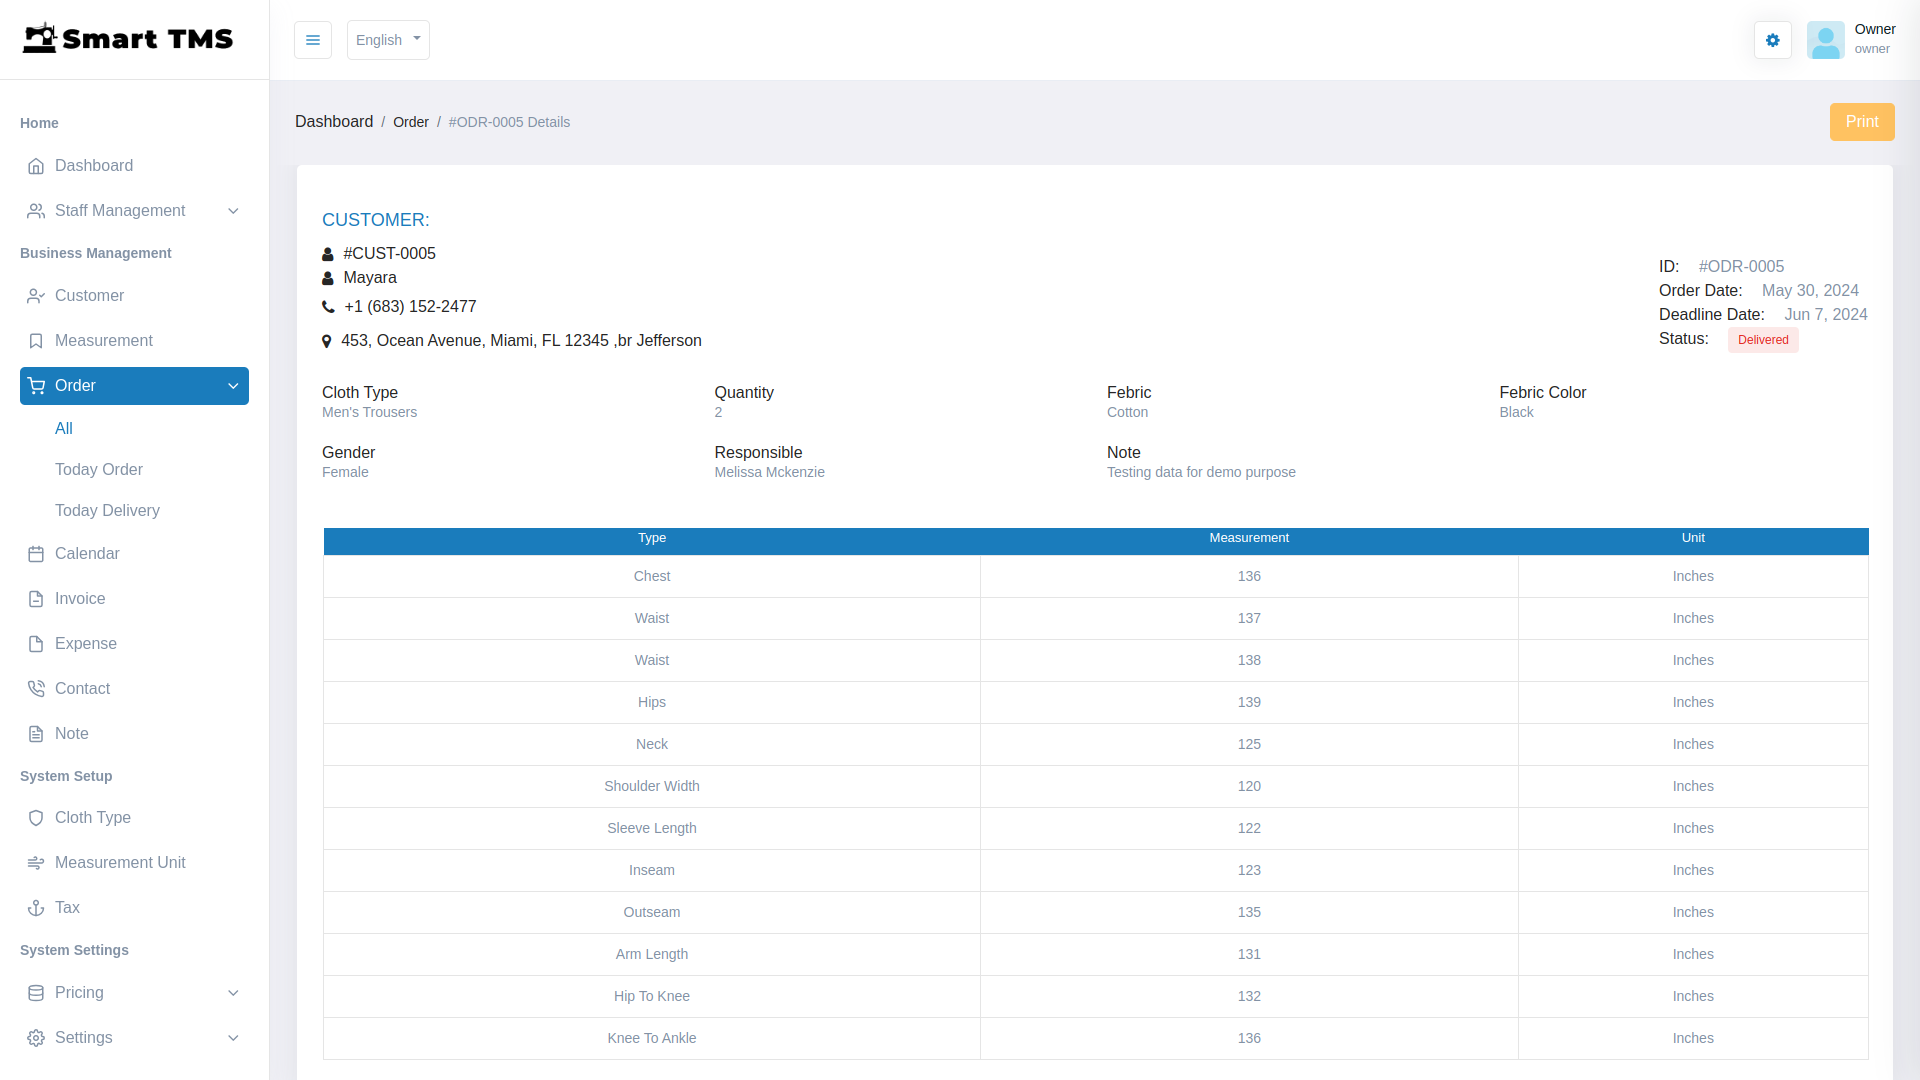Click the settings gear icon in top bar
This screenshot has height=1080, width=1920.
point(1772,40)
